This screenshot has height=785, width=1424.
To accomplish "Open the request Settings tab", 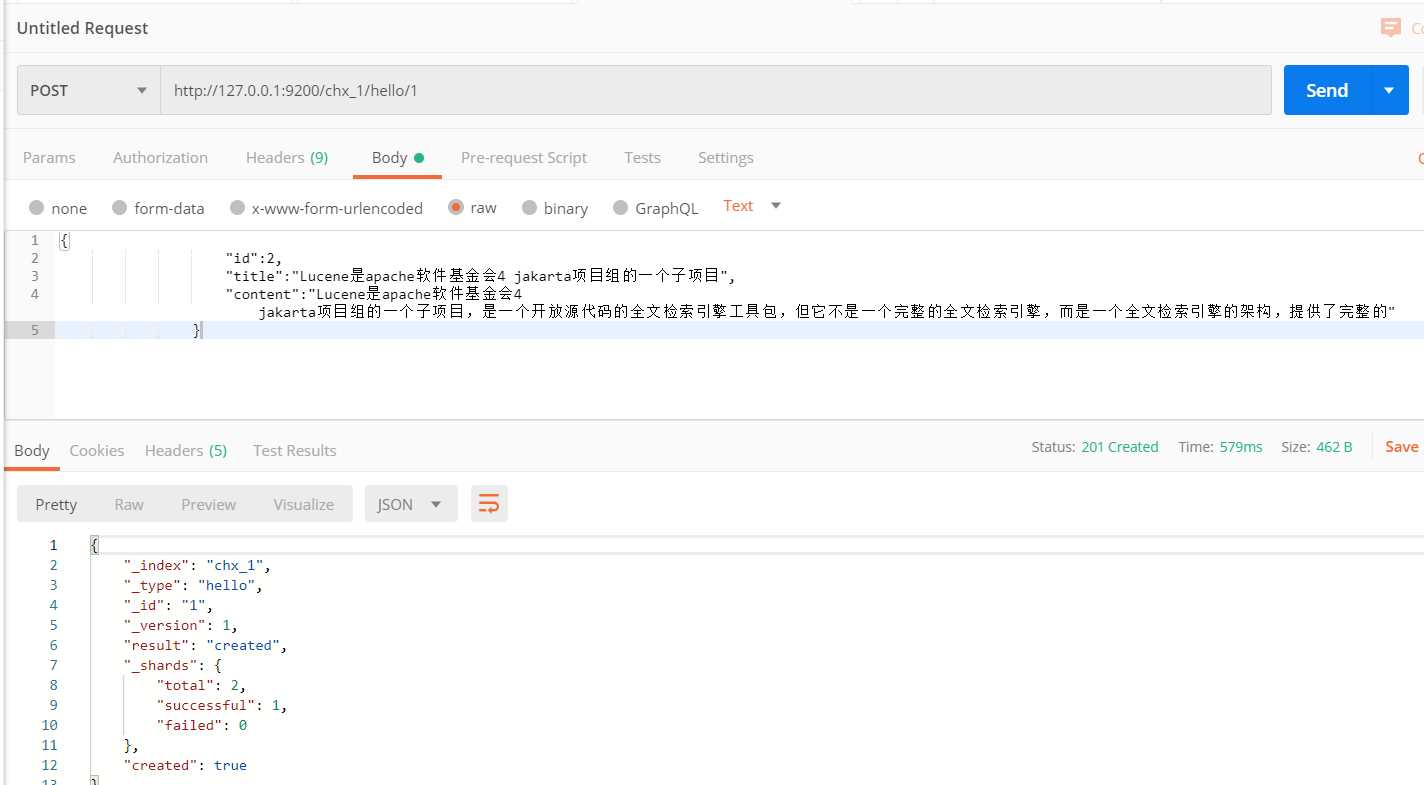I will click(725, 157).
